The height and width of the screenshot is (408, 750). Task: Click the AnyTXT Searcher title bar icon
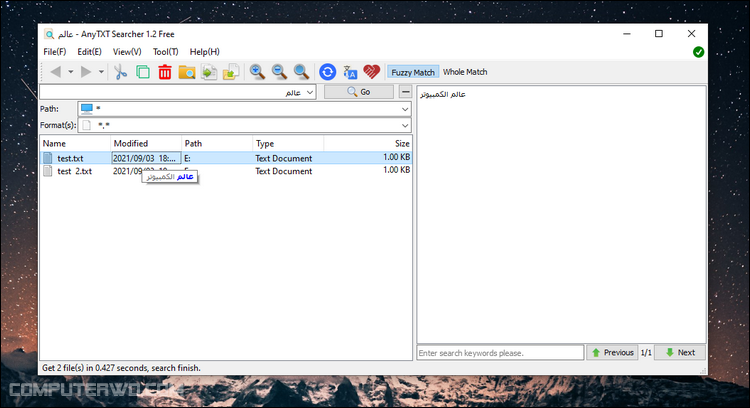(x=49, y=34)
